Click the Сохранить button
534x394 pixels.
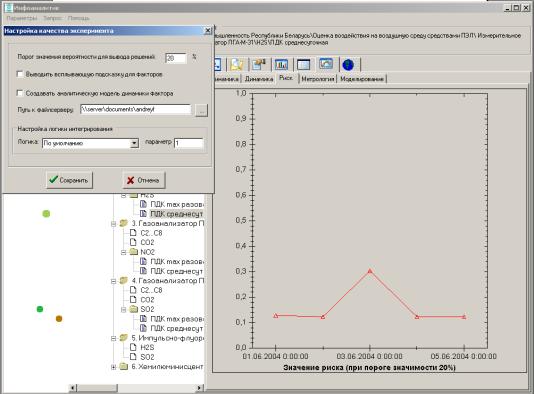69,180
